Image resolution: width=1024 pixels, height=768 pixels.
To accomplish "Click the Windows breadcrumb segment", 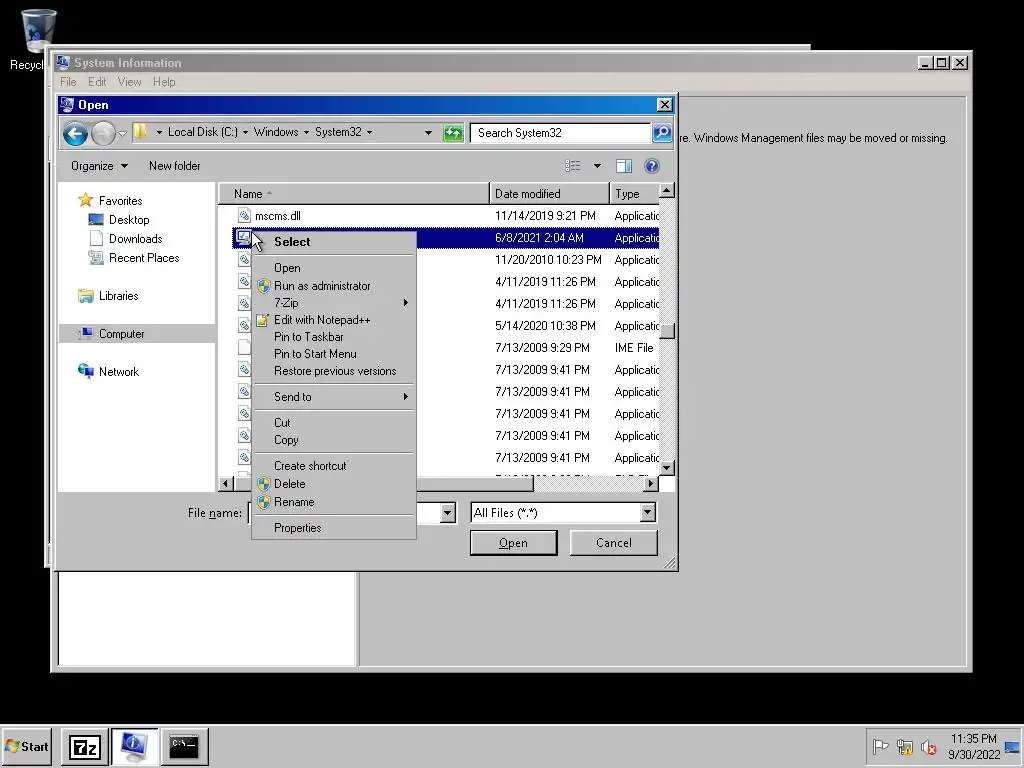I will click(x=276, y=132).
